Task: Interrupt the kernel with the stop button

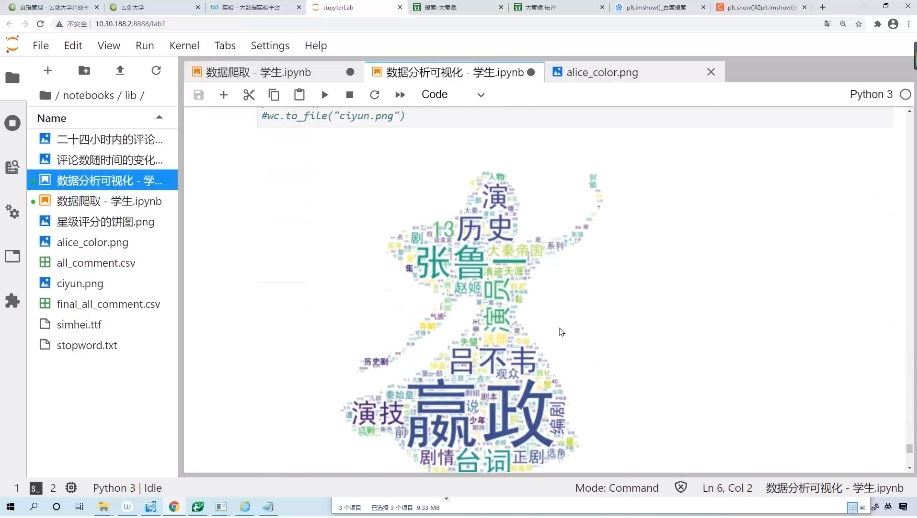Action: (x=349, y=95)
